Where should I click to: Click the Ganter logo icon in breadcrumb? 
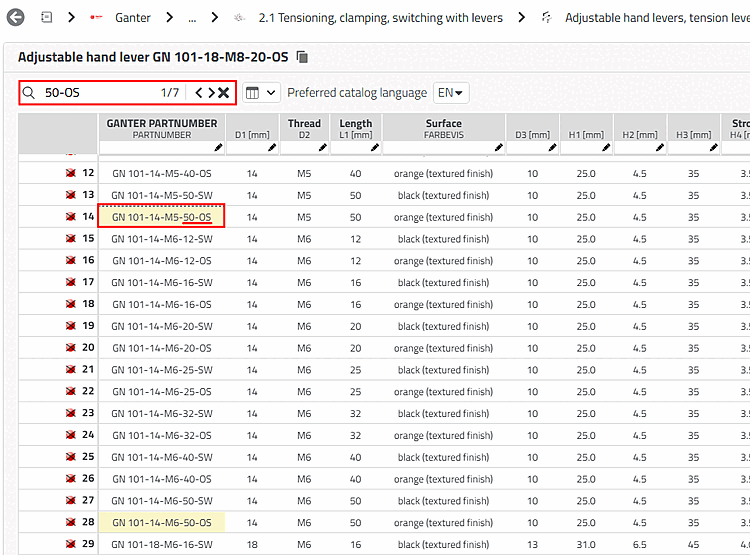96,17
